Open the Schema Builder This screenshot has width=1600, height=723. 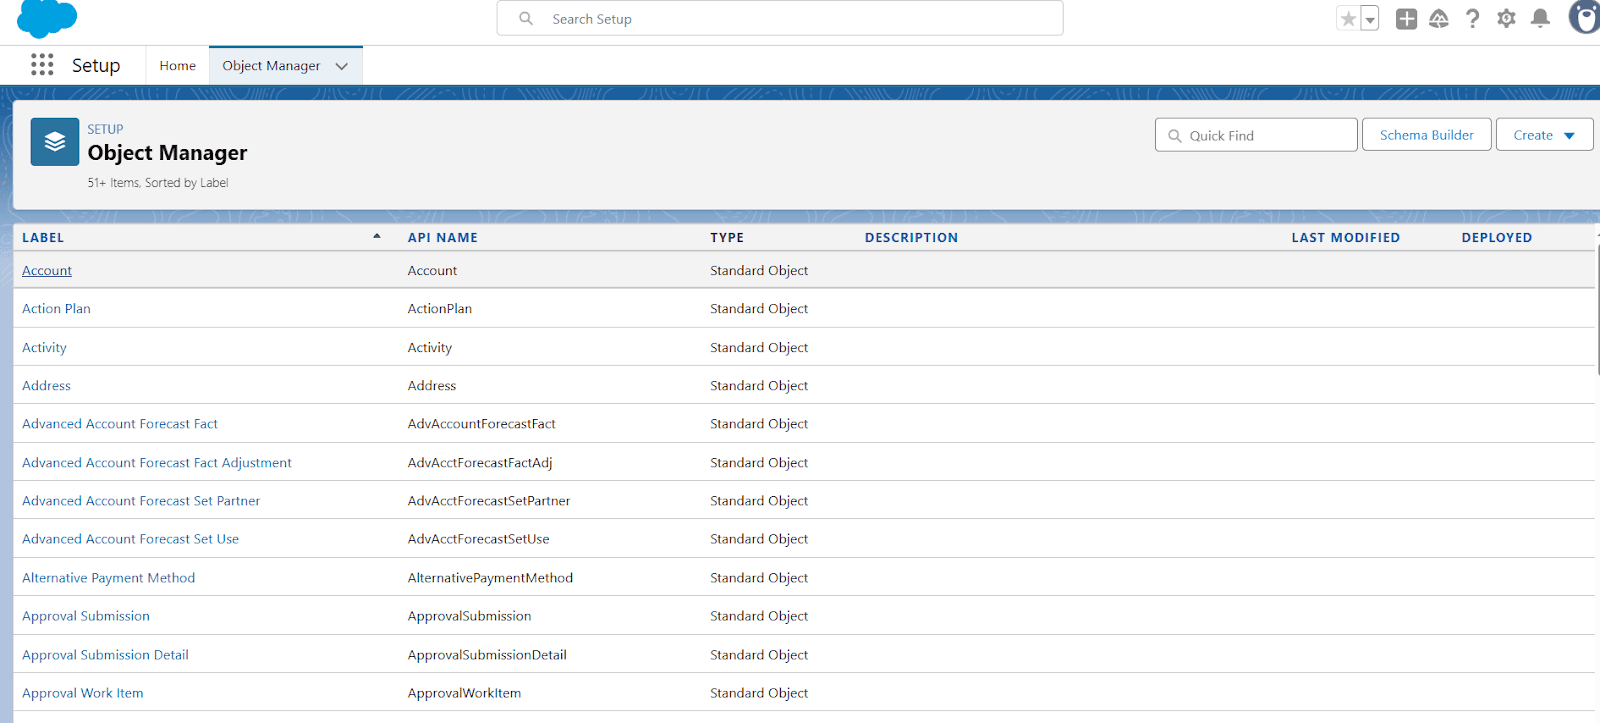(x=1426, y=135)
